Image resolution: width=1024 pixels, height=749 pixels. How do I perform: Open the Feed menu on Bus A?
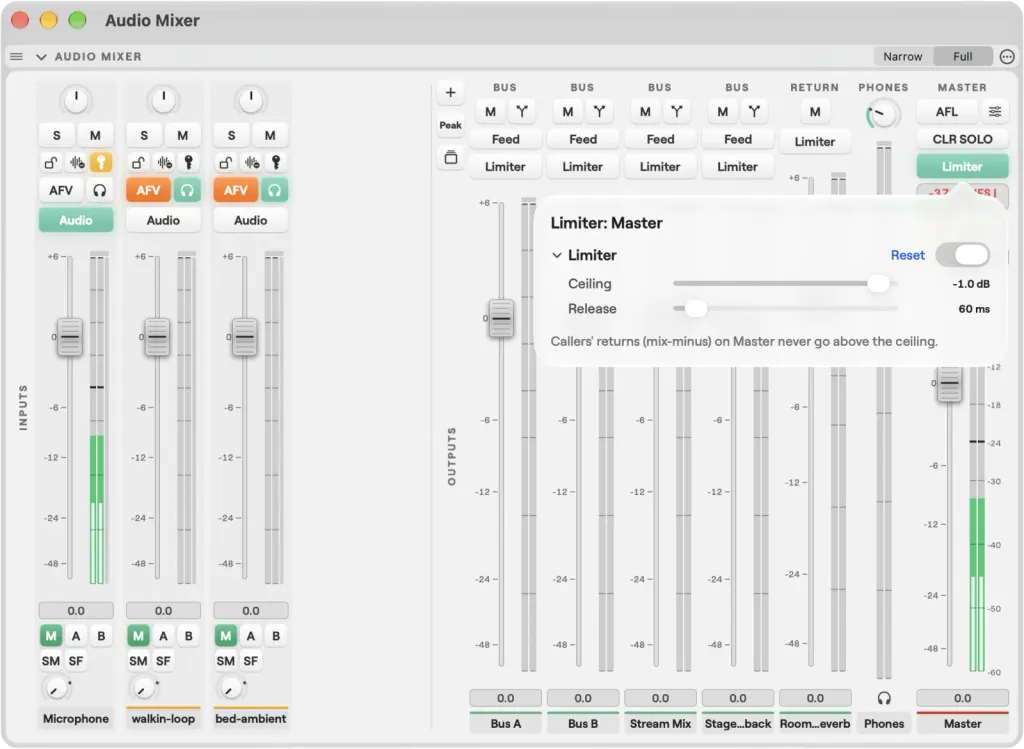[505, 139]
